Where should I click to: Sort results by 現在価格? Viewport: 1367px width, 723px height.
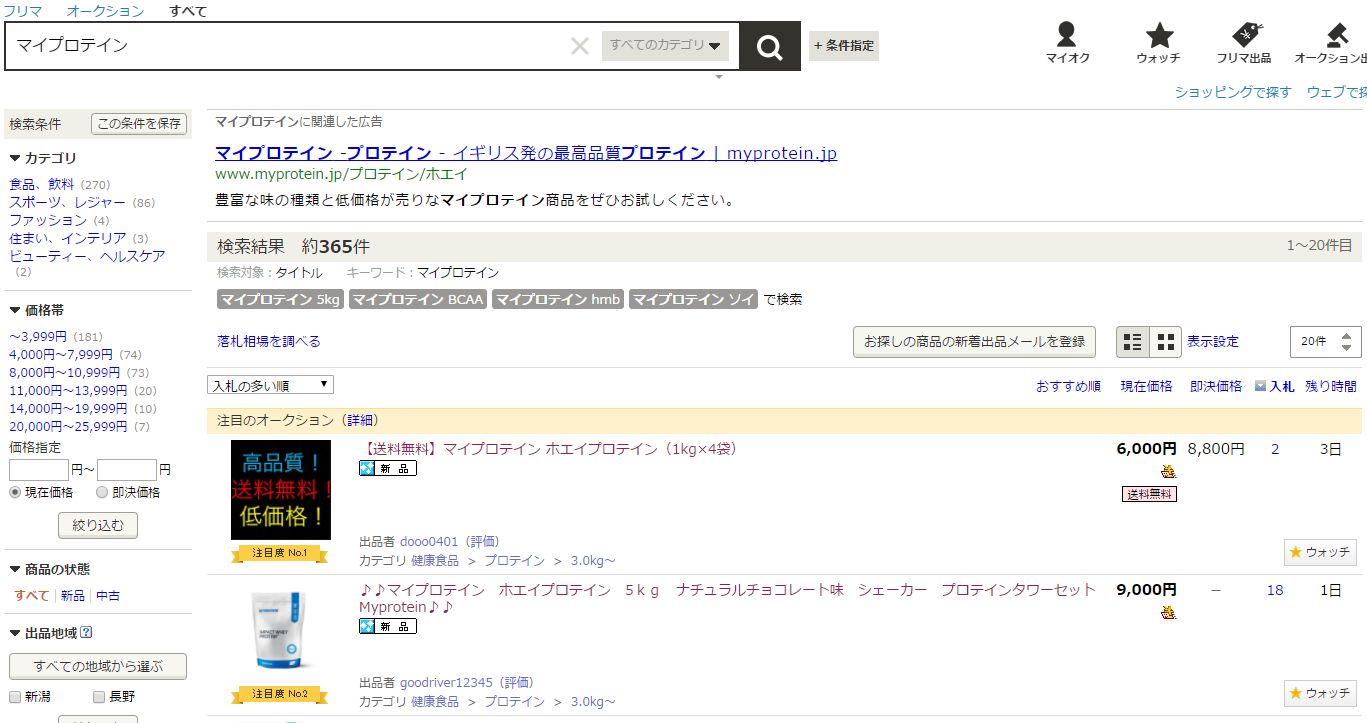click(1146, 386)
